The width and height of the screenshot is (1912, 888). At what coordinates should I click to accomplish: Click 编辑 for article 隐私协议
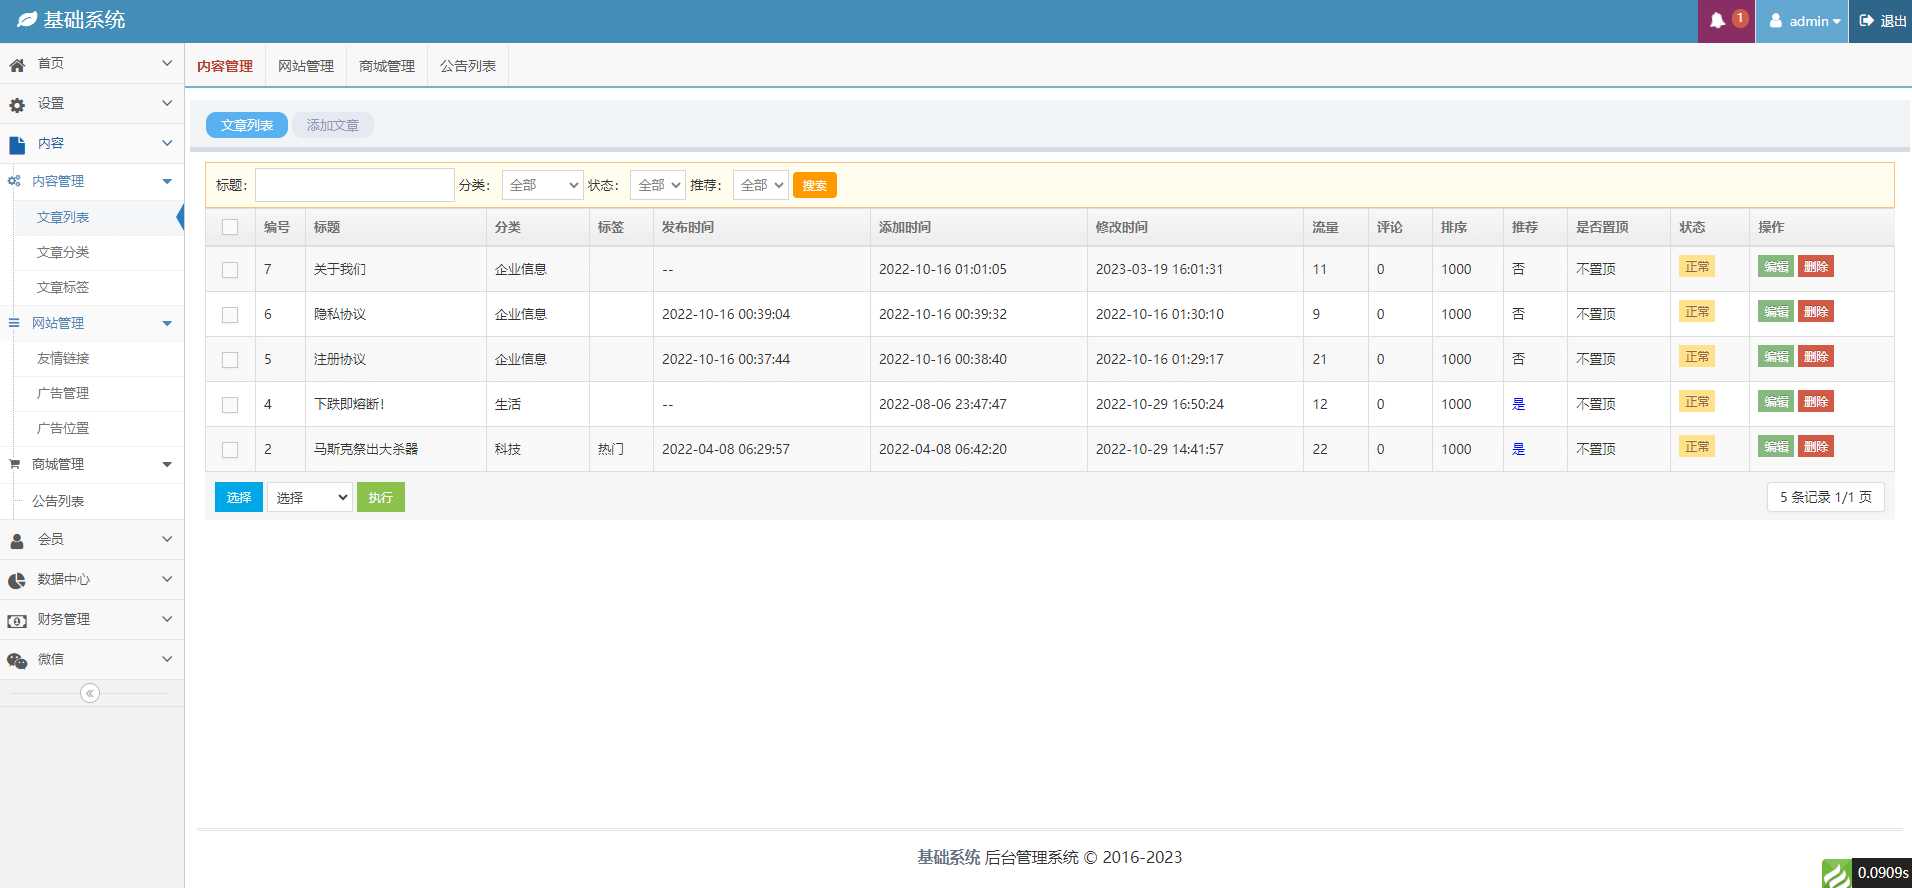coord(1775,312)
